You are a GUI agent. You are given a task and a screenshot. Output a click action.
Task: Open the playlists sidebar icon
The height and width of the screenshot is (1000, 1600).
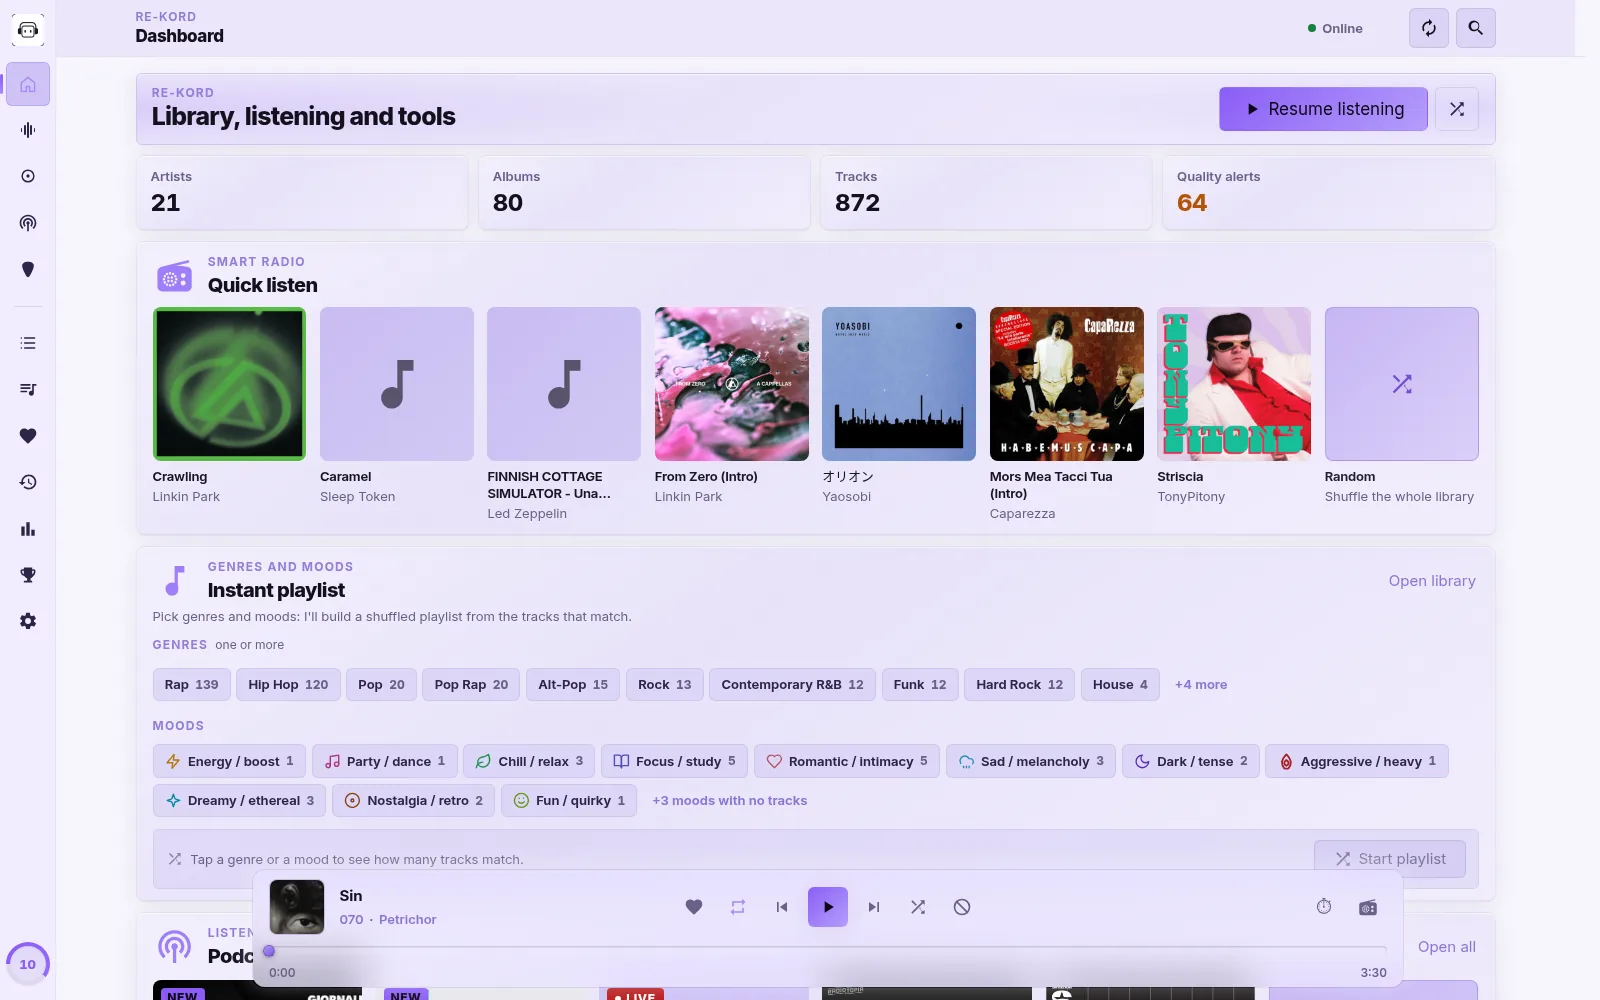pyautogui.click(x=28, y=389)
